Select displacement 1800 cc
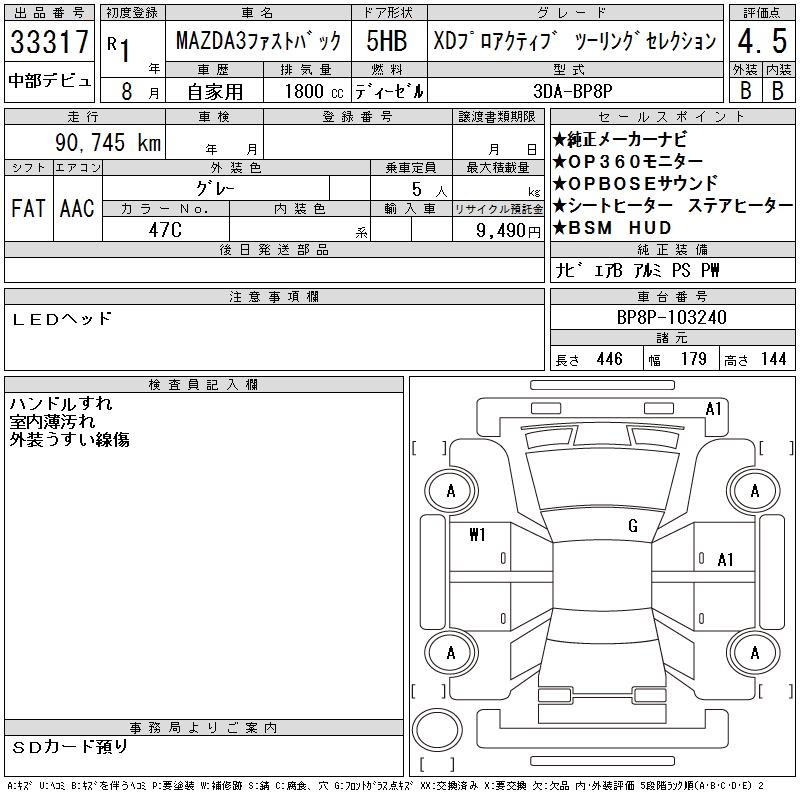 click(x=314, y=91)
